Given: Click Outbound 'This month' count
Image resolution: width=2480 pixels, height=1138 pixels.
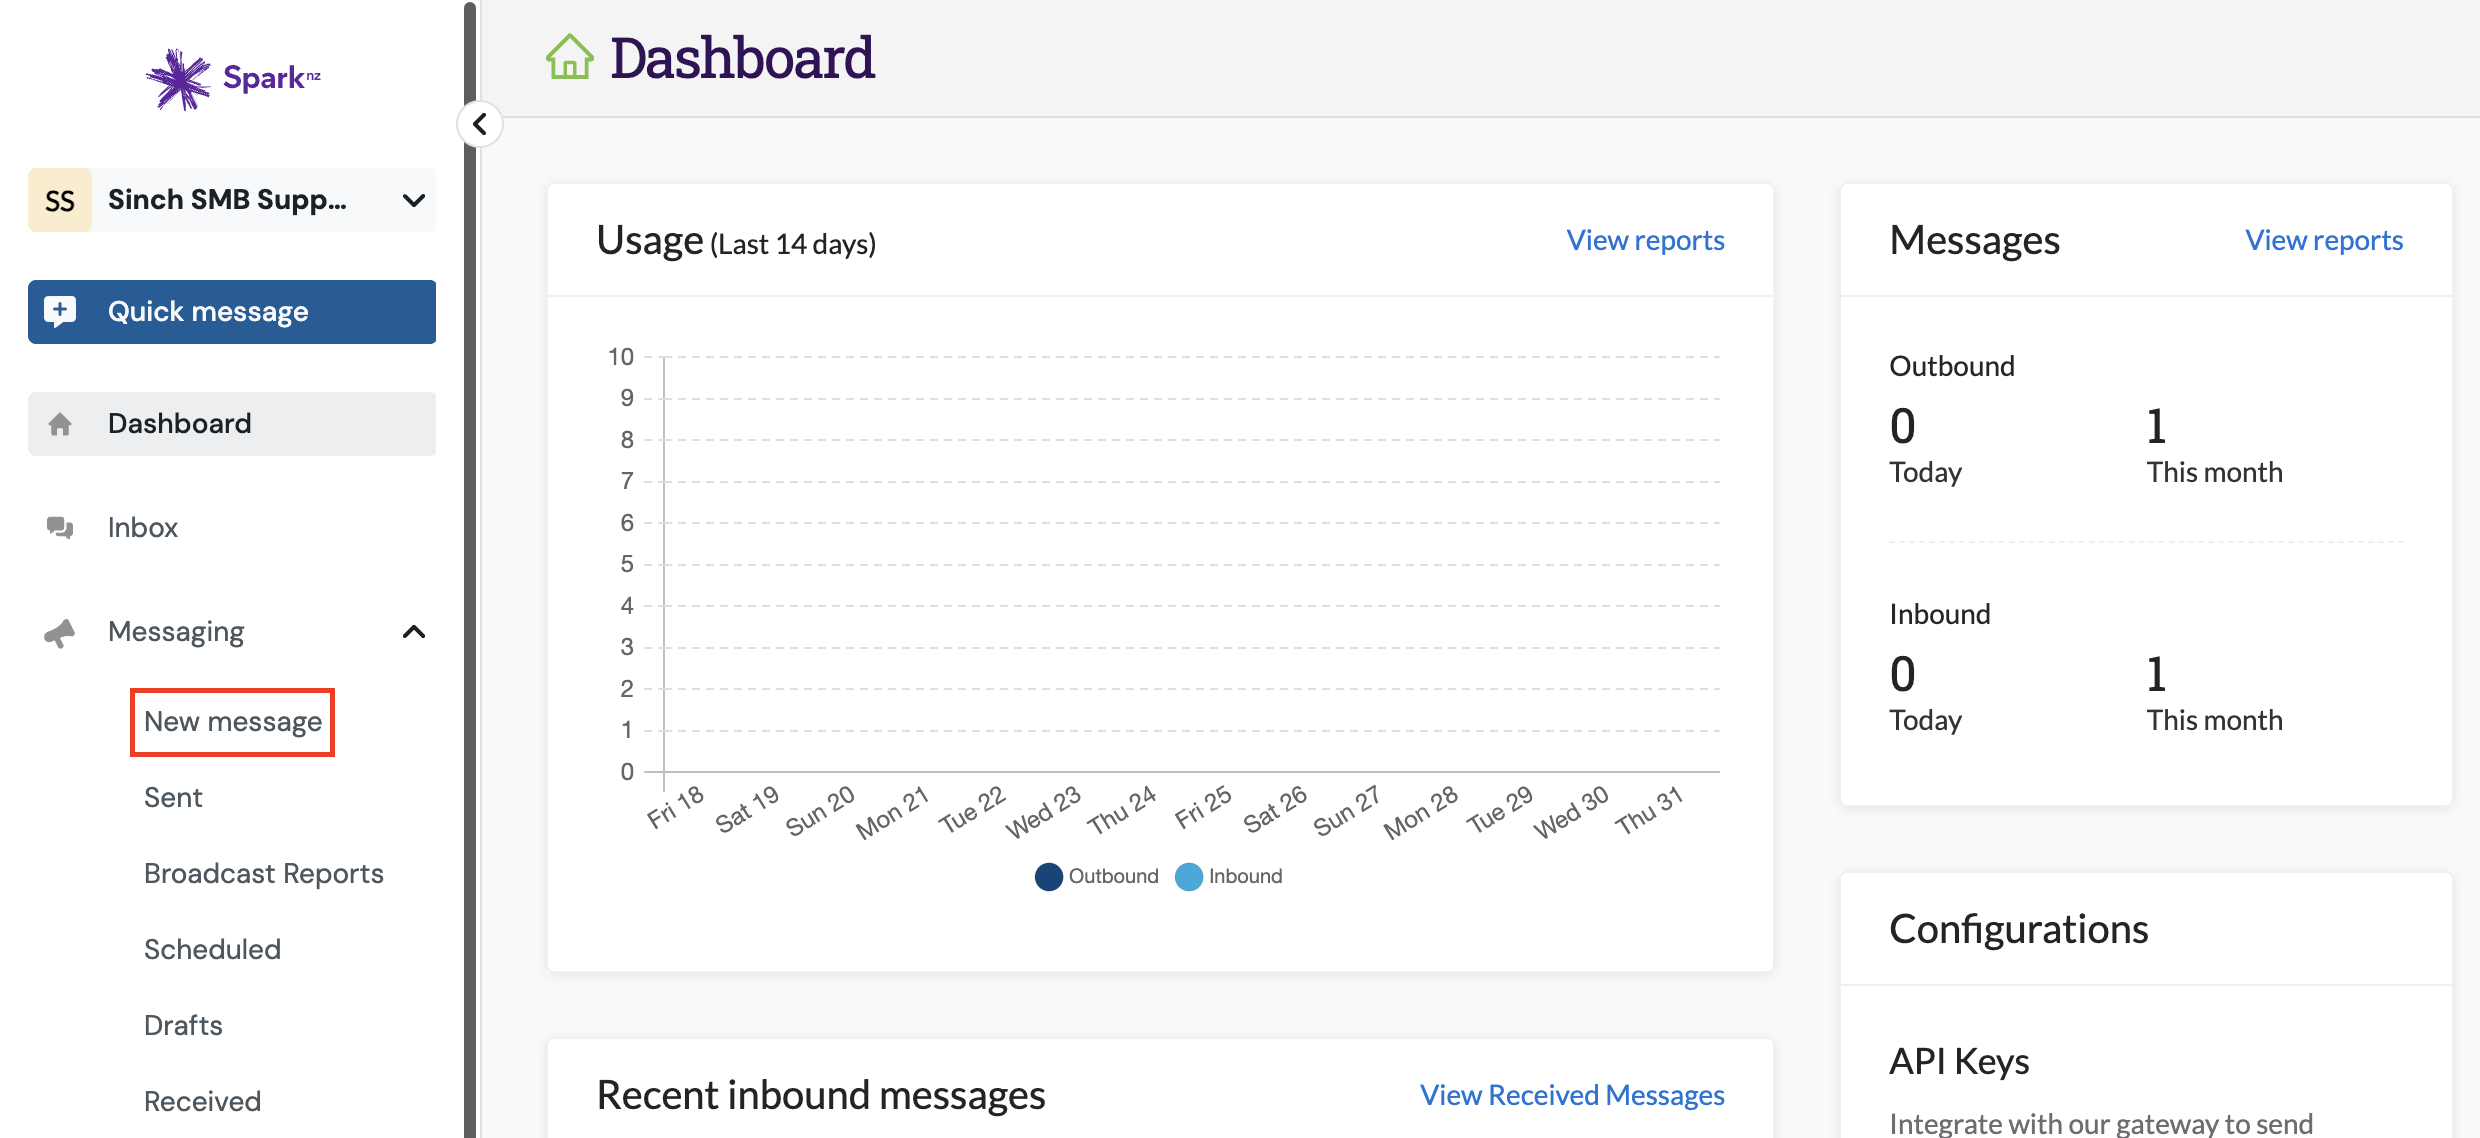Looking at the screenshot, I should (x=2156, y=427).
